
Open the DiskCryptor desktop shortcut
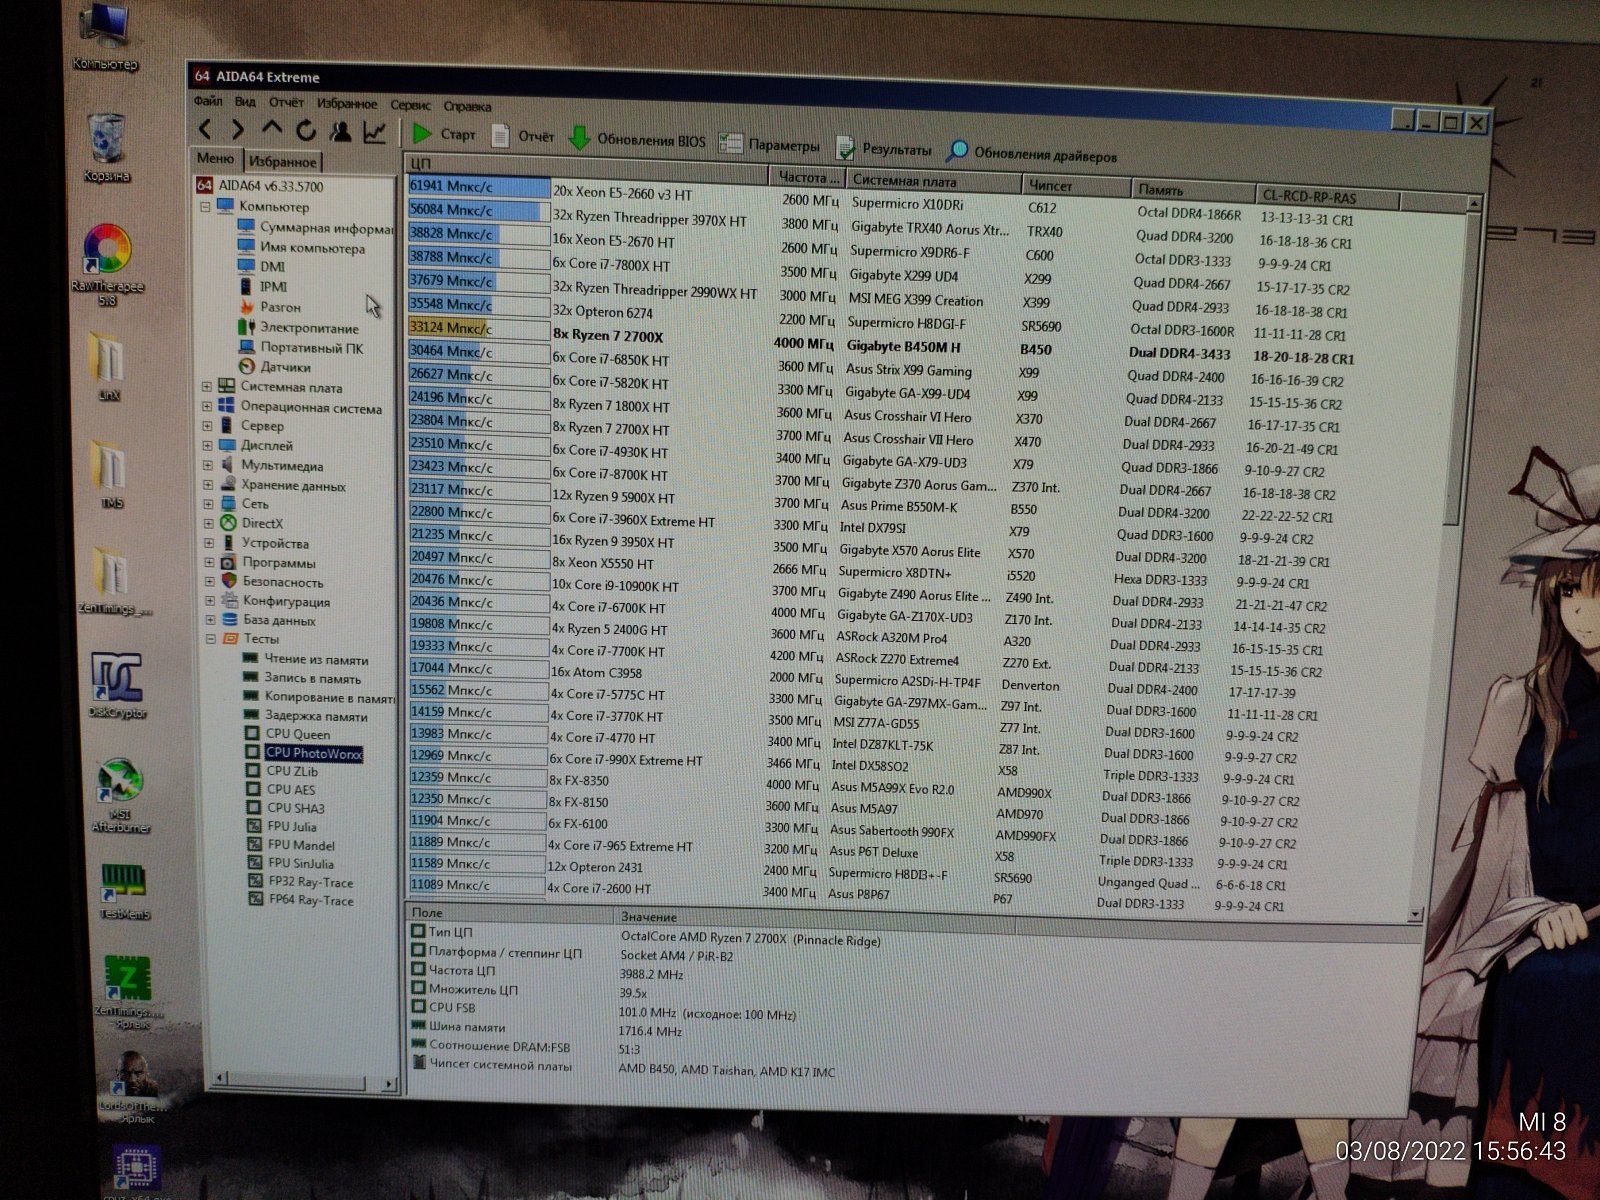click(117, 685)
